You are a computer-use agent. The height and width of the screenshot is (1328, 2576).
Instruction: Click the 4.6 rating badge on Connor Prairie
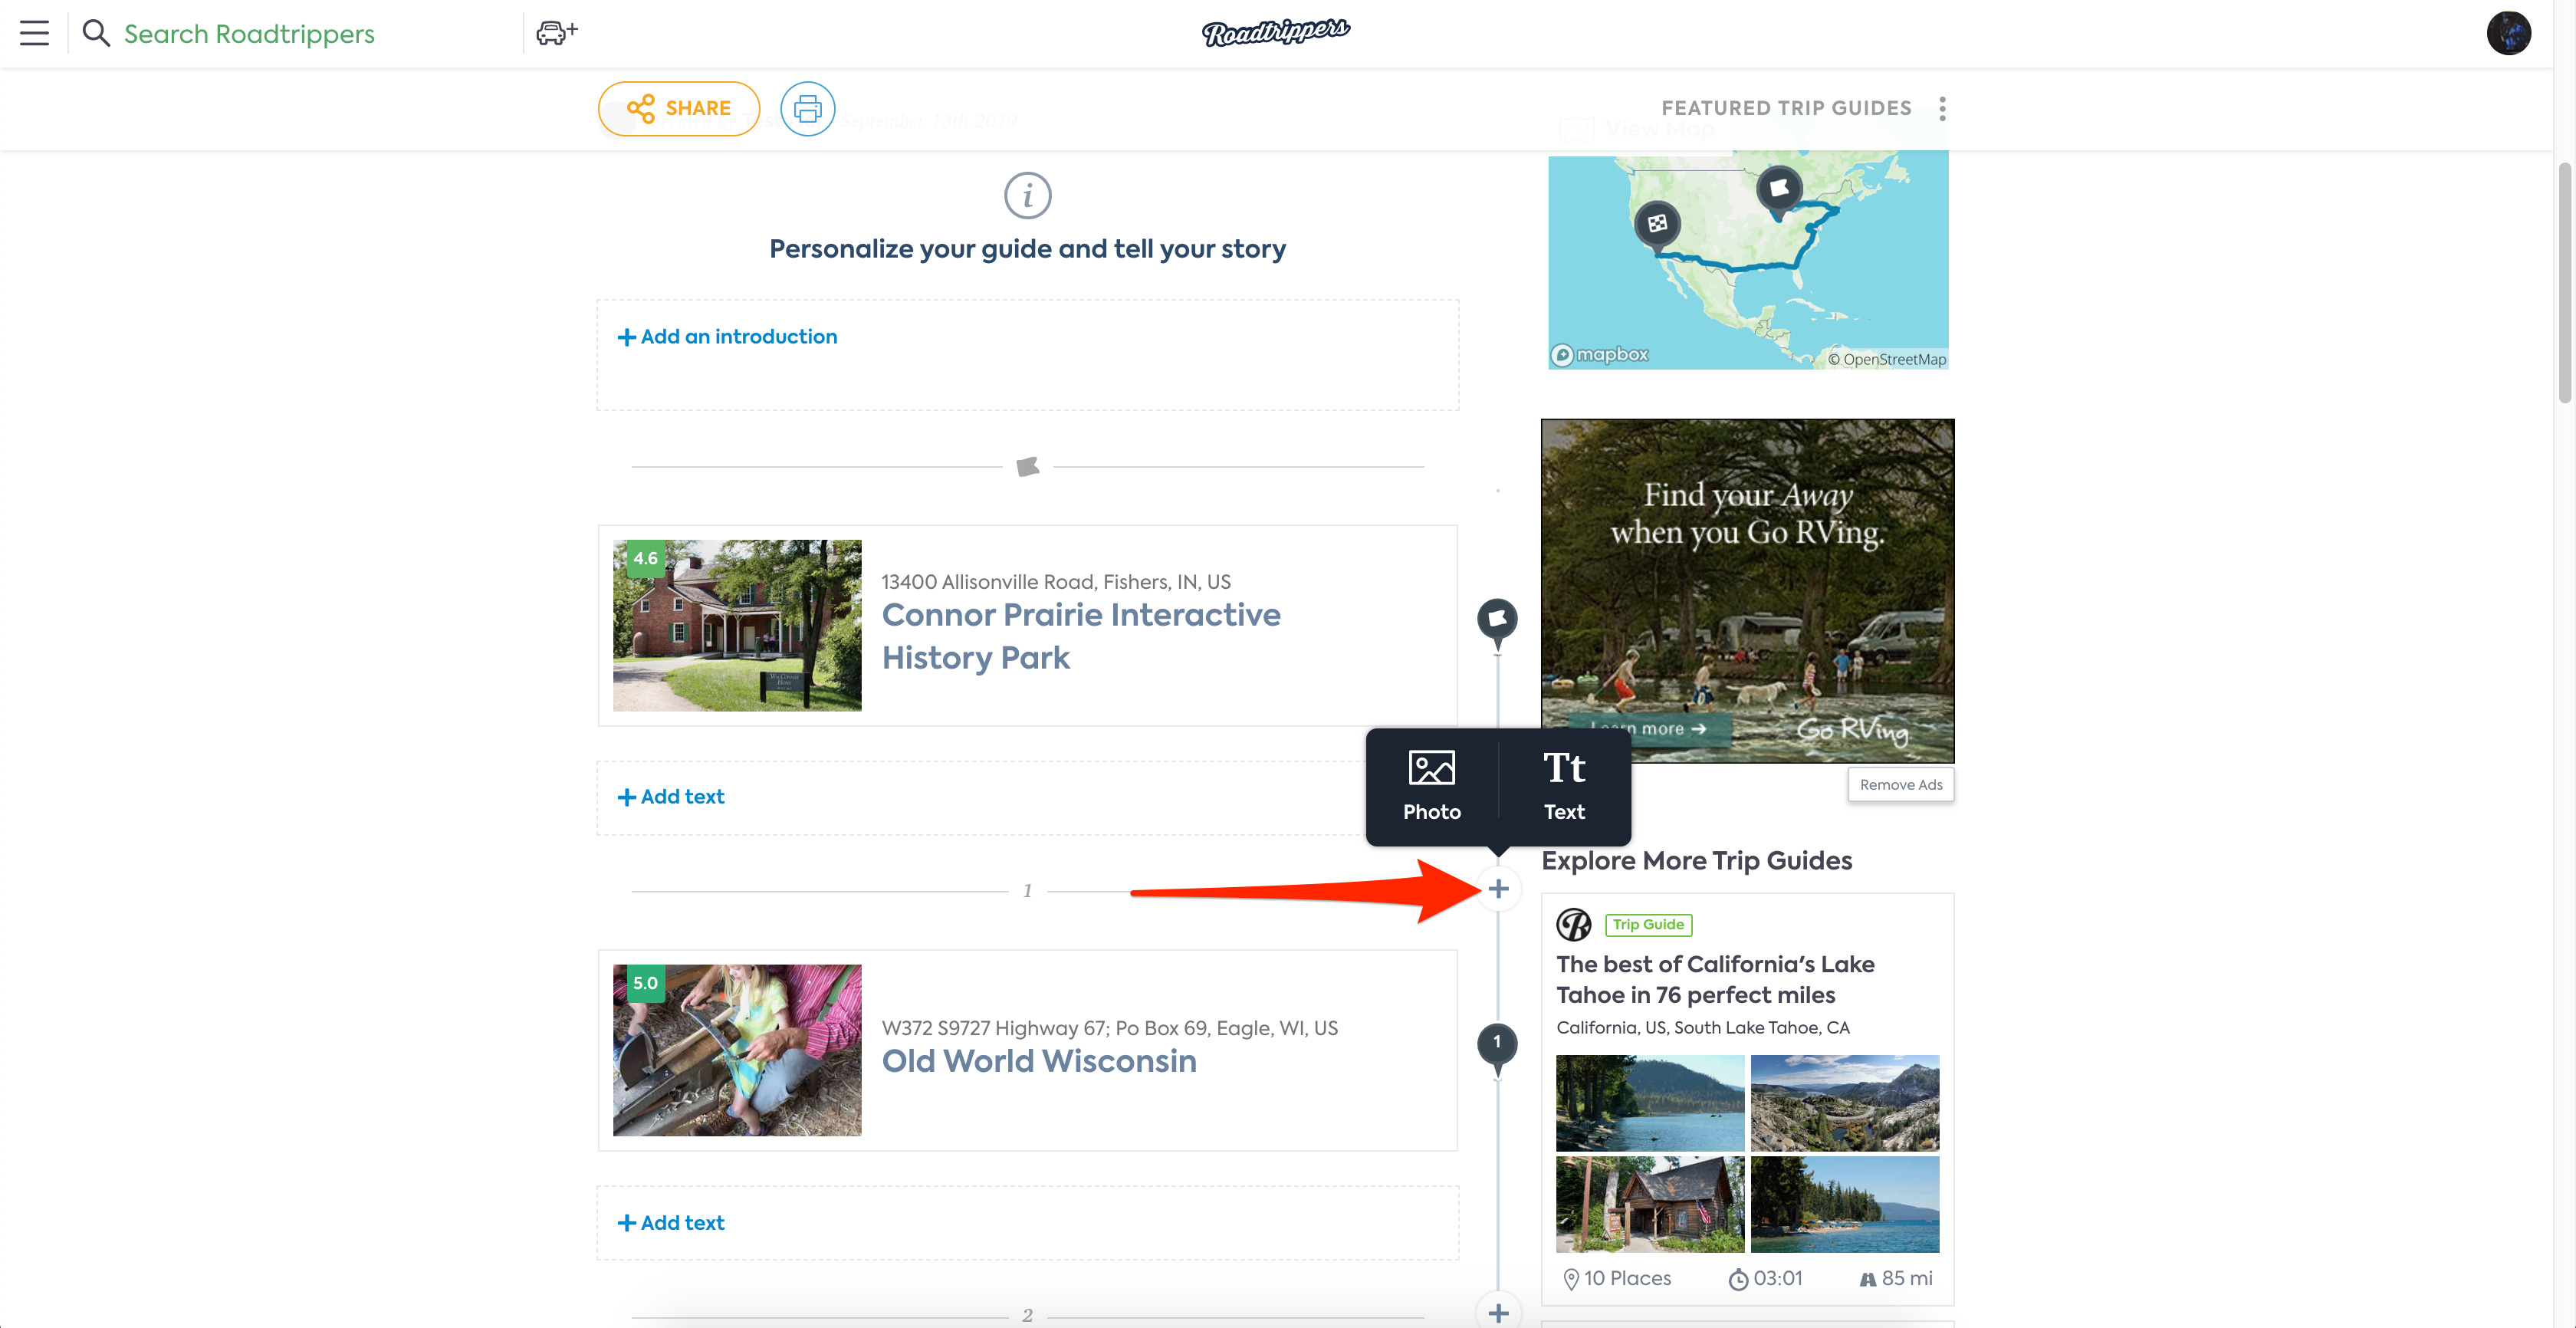coord(645,559)
